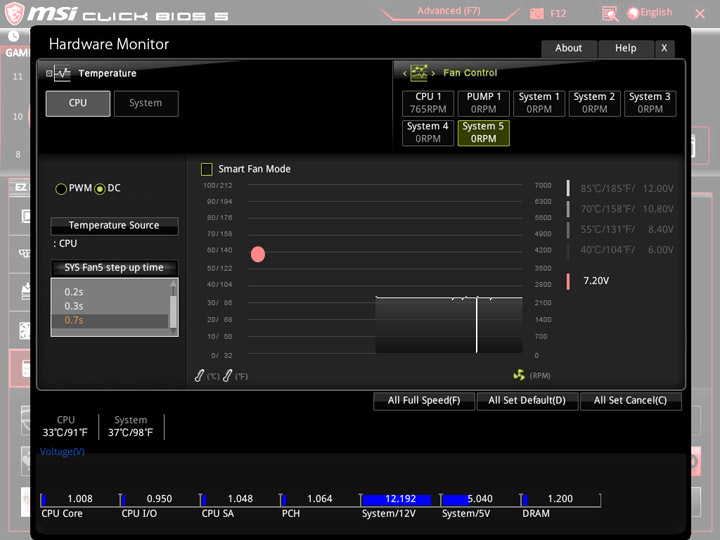Click All Set Default(D) button
Screen dimensions: 720x540
[x=527, y=401]
